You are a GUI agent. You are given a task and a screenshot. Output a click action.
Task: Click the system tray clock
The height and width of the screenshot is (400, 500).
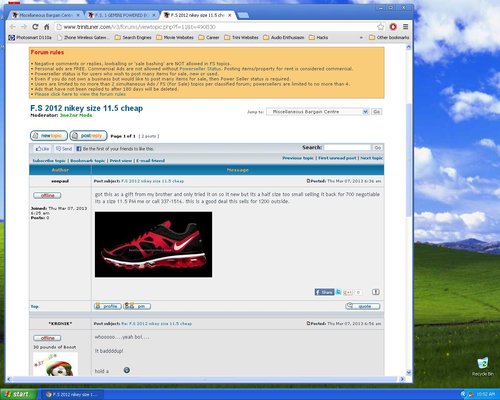(x=485, y=395)
